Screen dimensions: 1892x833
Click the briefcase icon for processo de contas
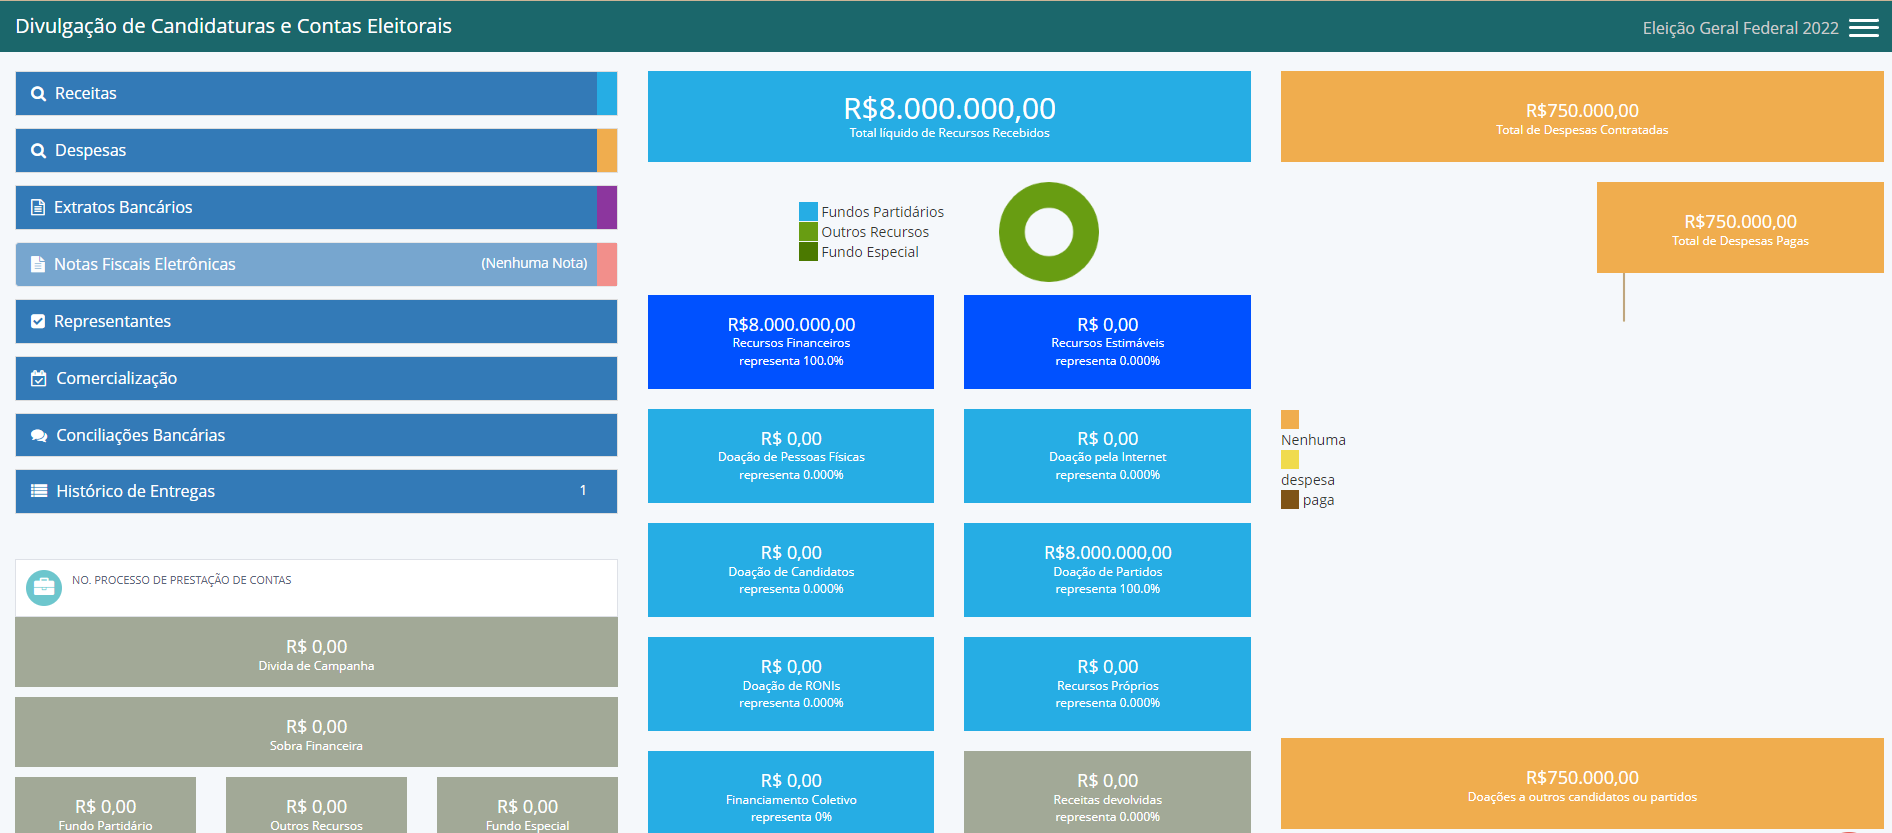pos(43,588)
